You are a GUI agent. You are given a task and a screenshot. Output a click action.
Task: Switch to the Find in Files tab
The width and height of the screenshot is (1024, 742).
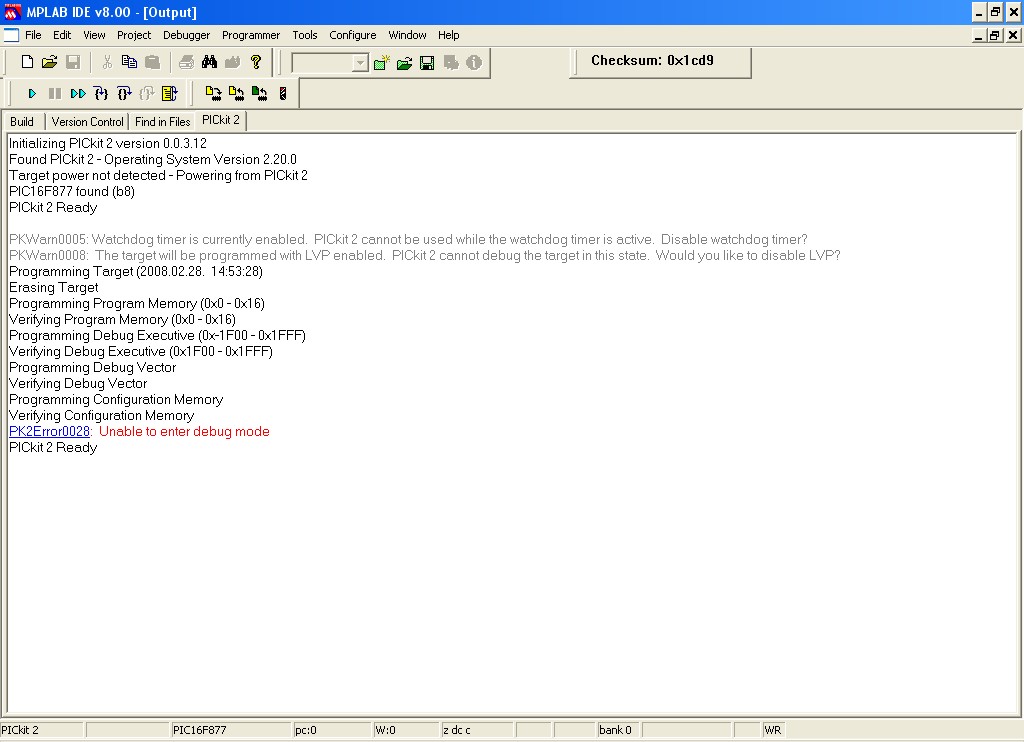coord(163,121)
